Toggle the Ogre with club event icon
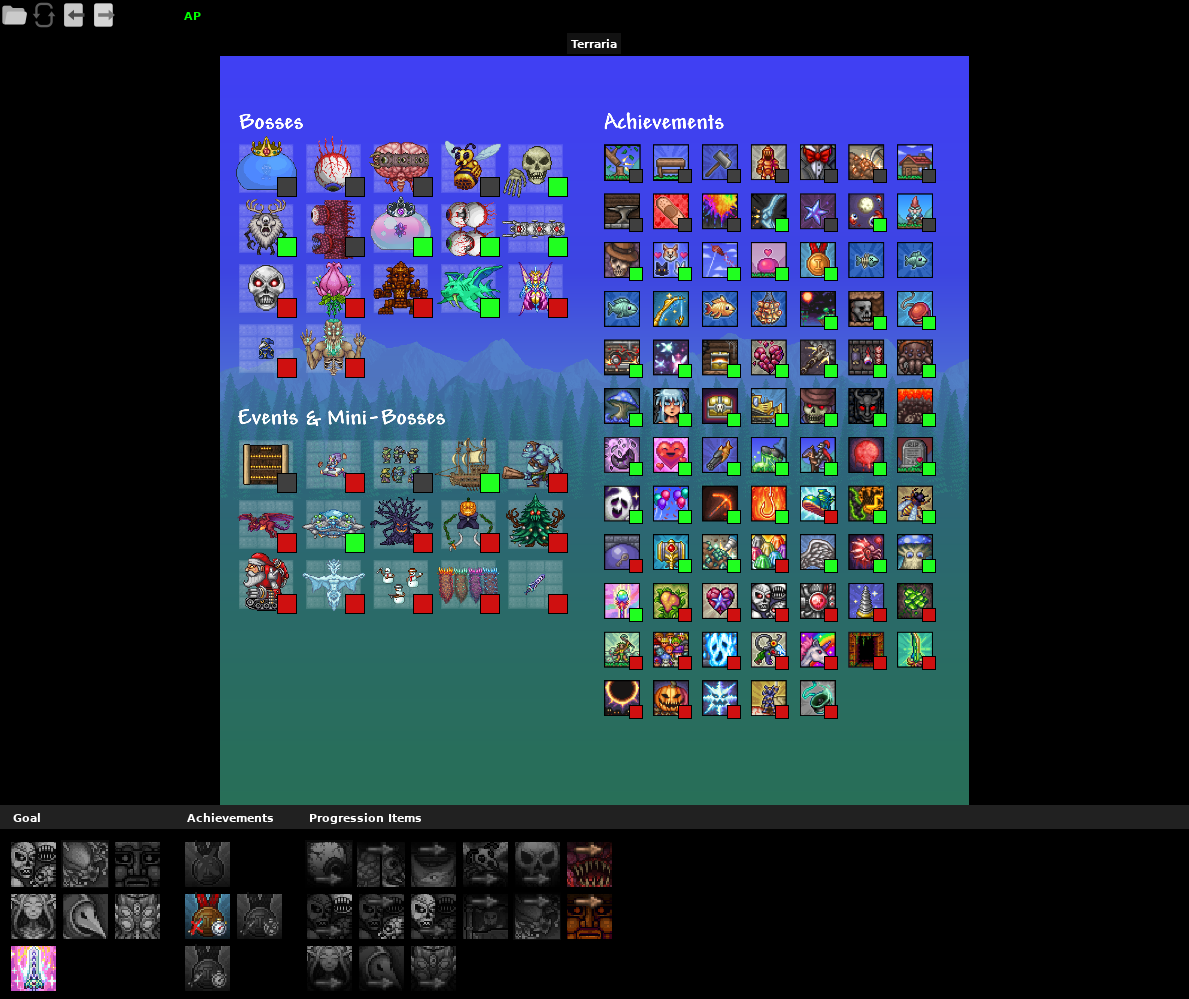This screenshot has width=1189, height=999. pos(536,464)
